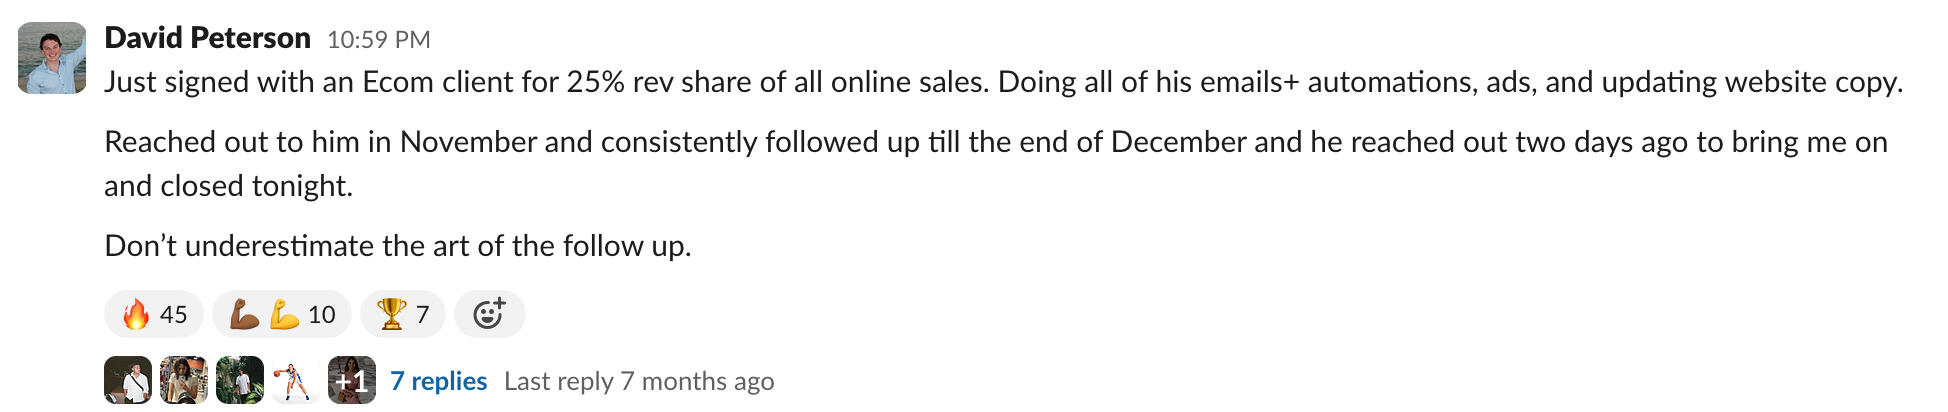Toggle the trophy emoji reaction
Screen dimensions: 1948x412
(x=402, y=314)
